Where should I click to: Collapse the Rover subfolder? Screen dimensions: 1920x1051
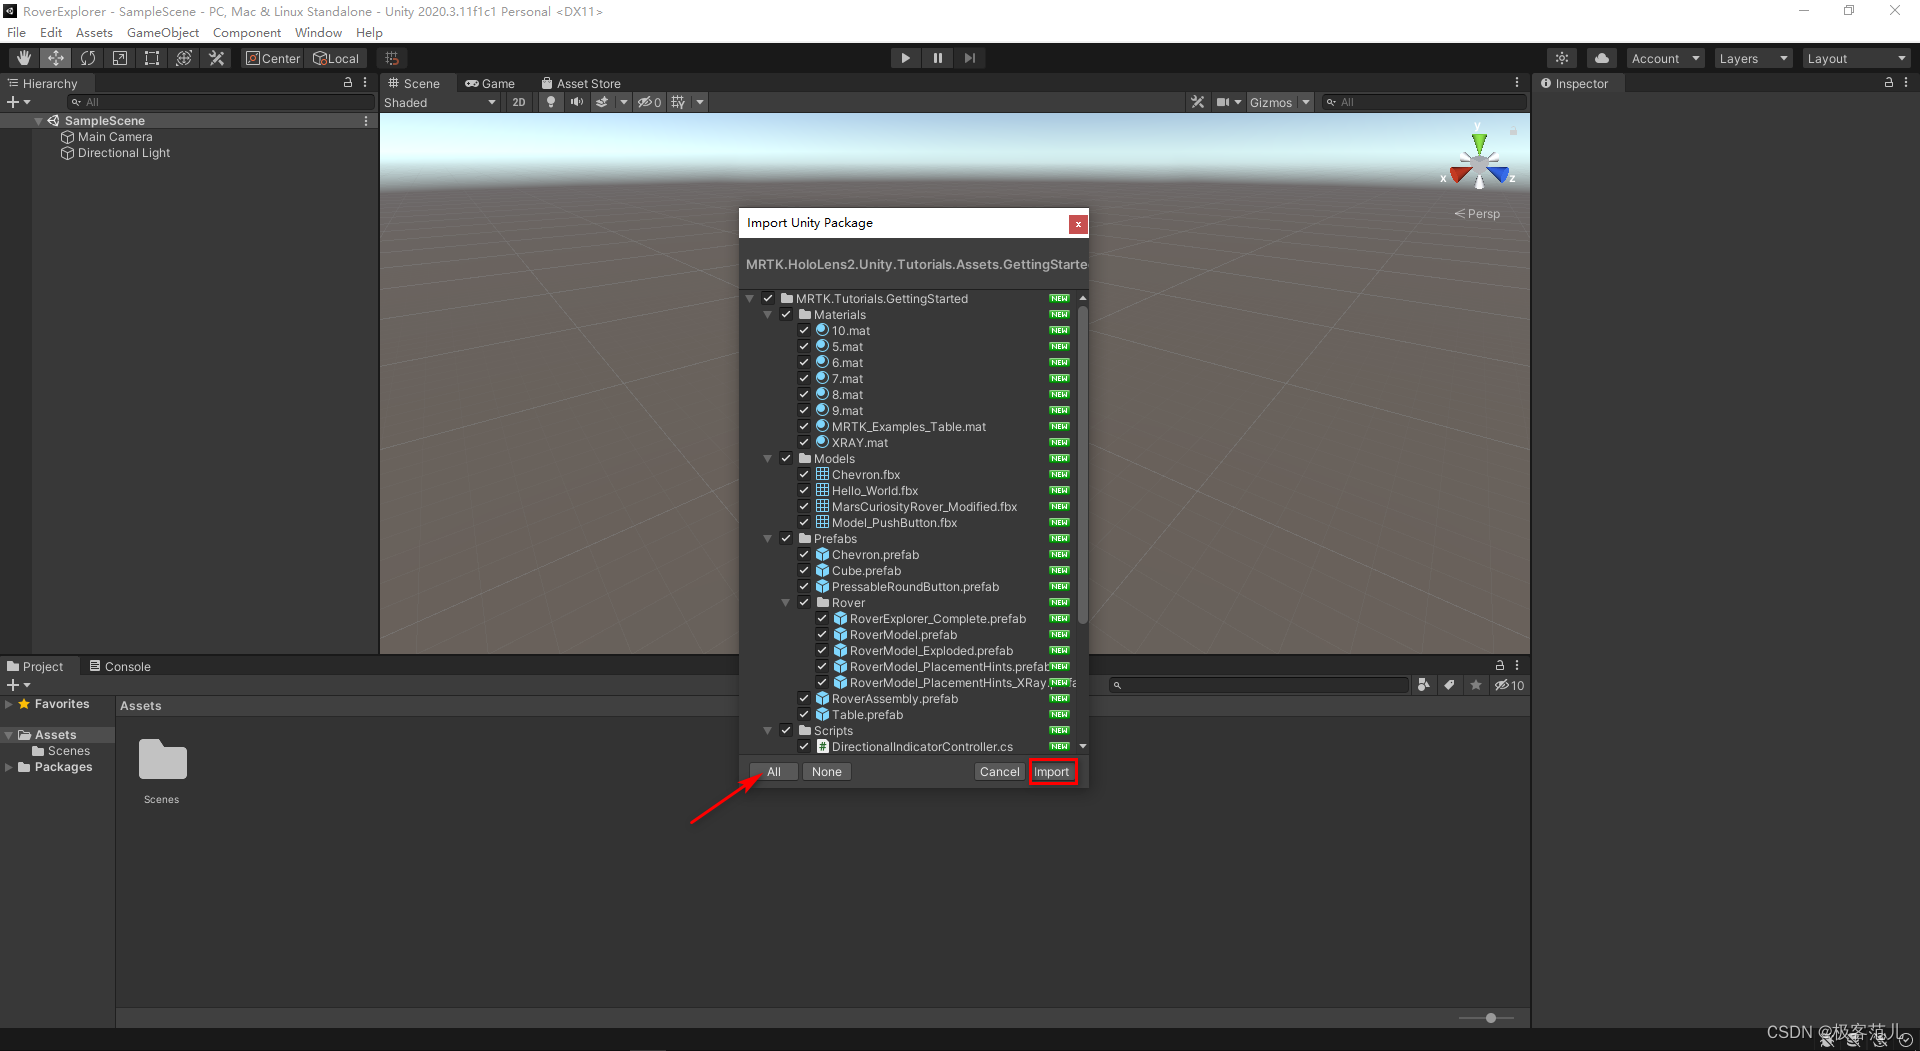pos(786,603)
